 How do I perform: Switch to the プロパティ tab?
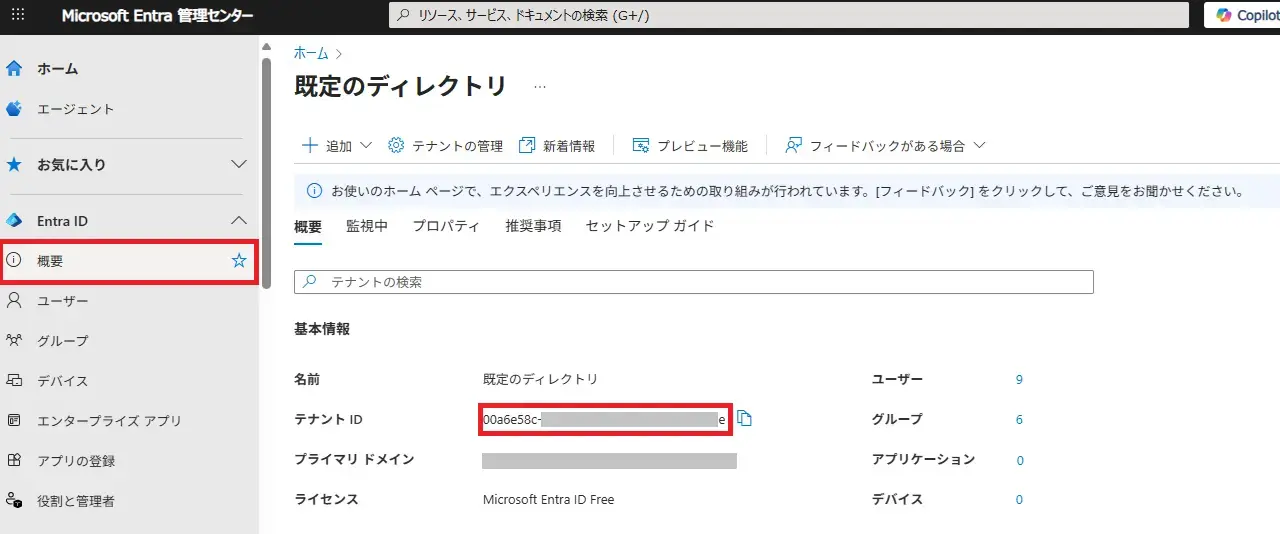(446, 226)
